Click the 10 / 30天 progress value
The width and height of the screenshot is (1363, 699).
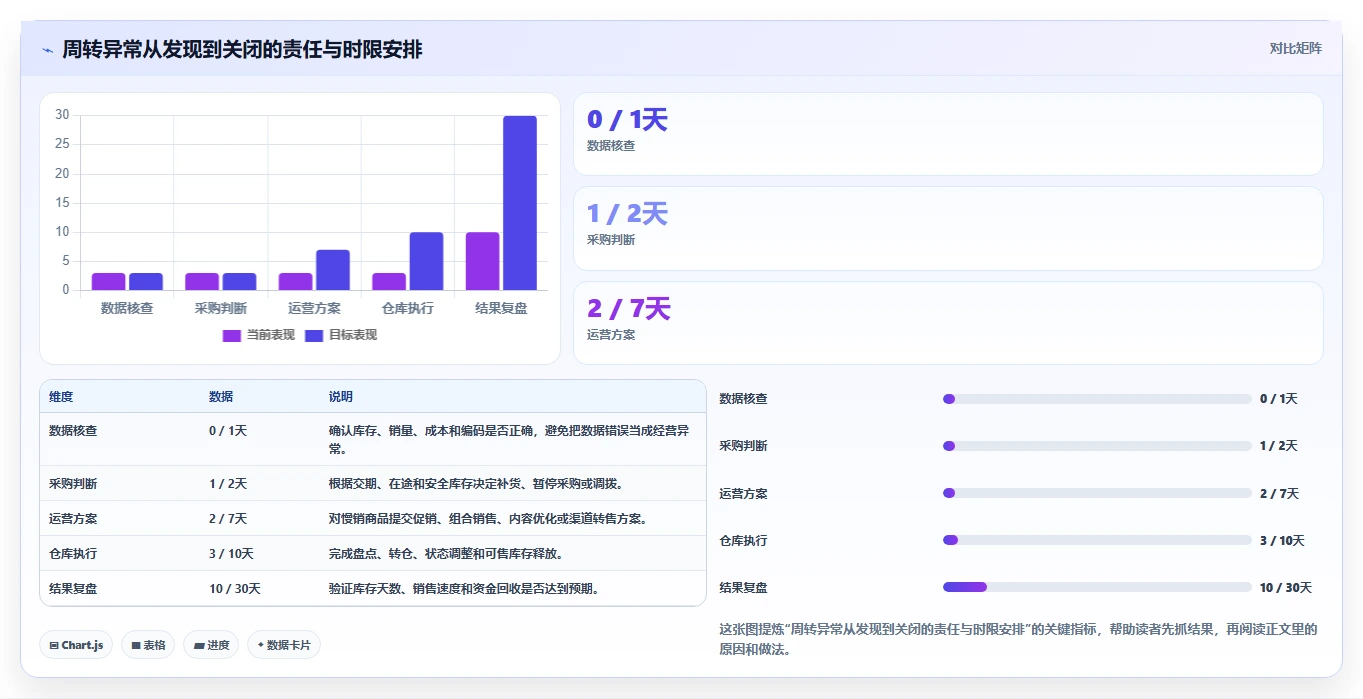pyautogui.click(x=1286, y=588)
